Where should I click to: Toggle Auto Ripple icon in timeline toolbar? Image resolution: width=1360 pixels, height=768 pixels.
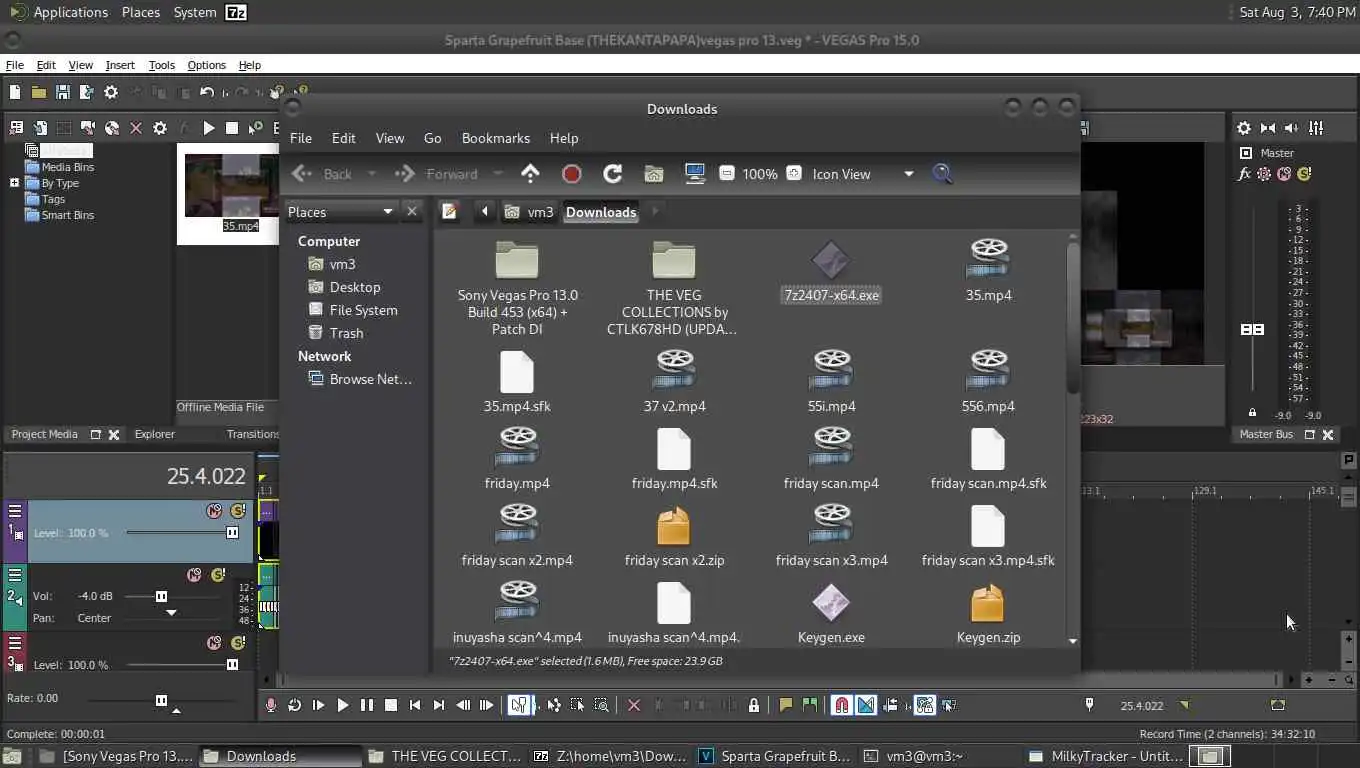point(890,705)
